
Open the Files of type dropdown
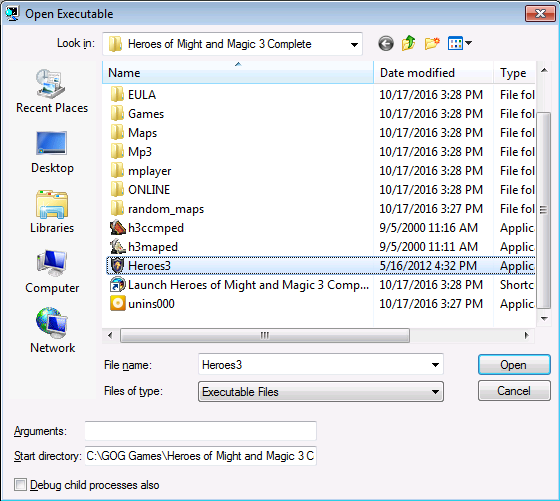[321, 392]
